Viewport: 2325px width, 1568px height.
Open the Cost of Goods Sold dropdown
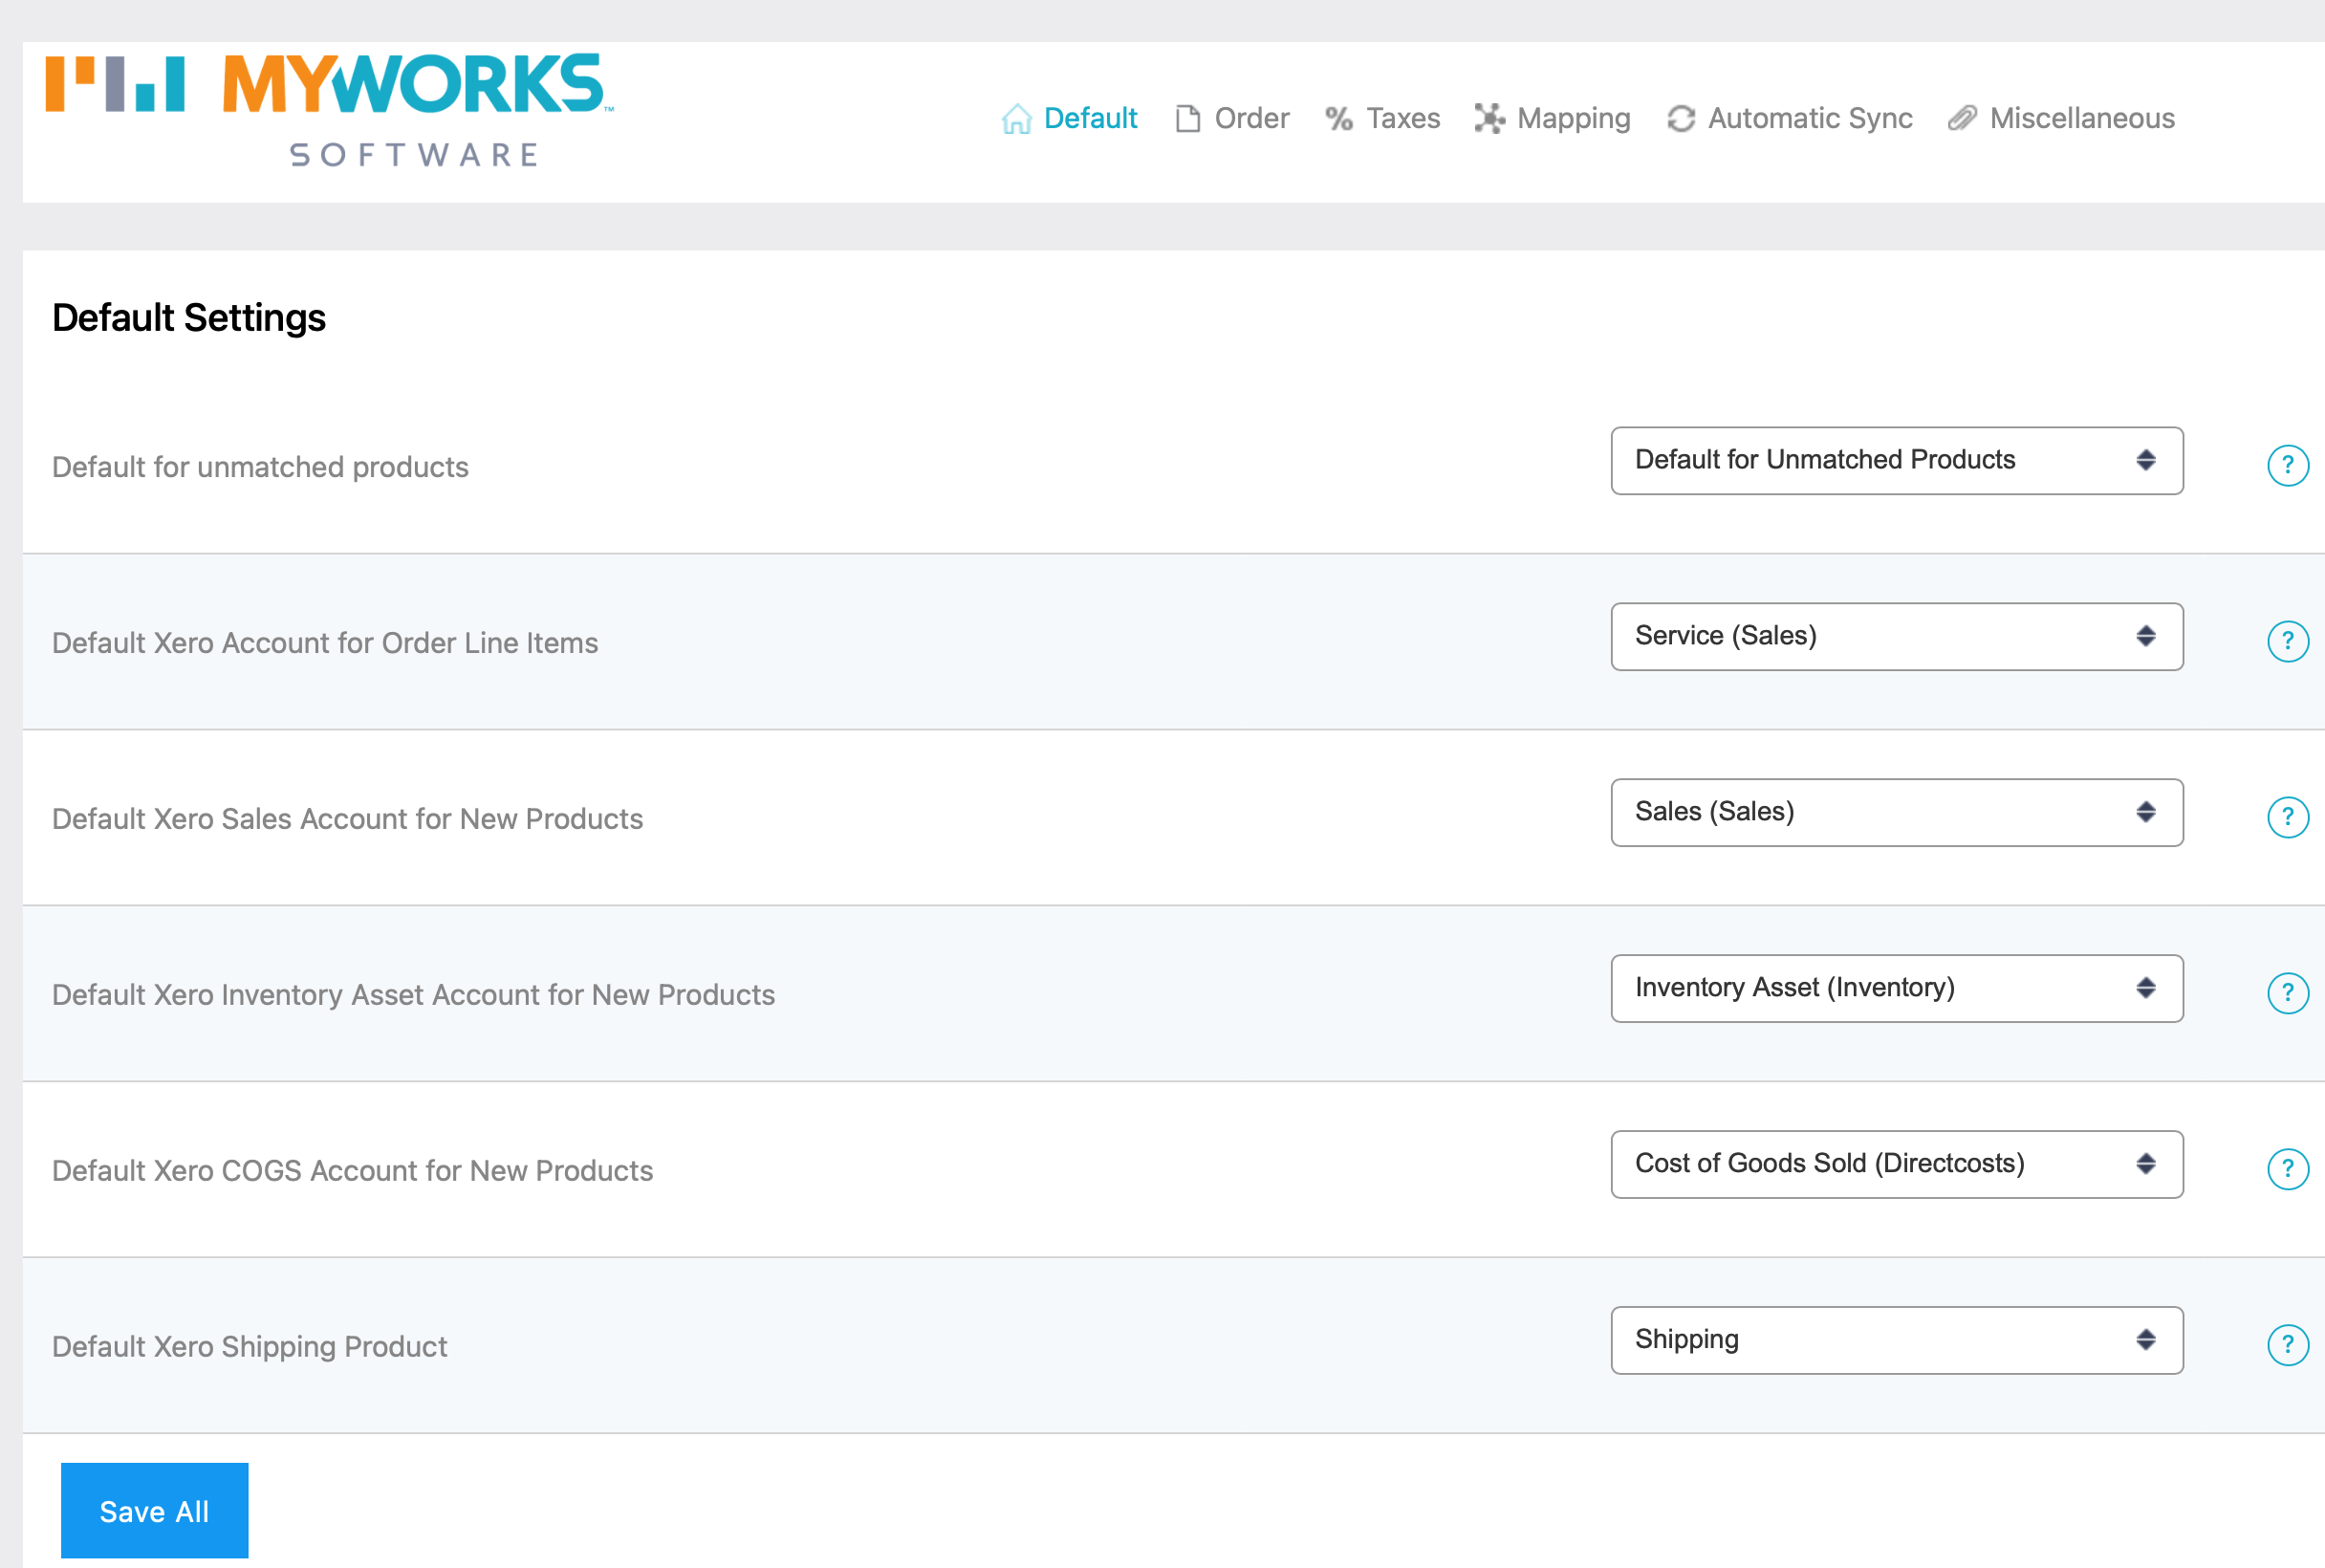click(1897, 1165)
